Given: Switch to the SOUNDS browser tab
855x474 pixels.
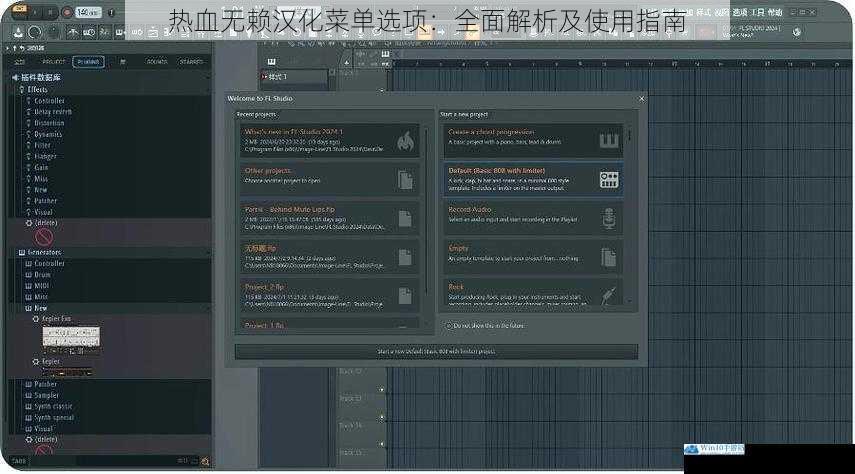Looking at the screenshot, I should click(x=157, y=62).
